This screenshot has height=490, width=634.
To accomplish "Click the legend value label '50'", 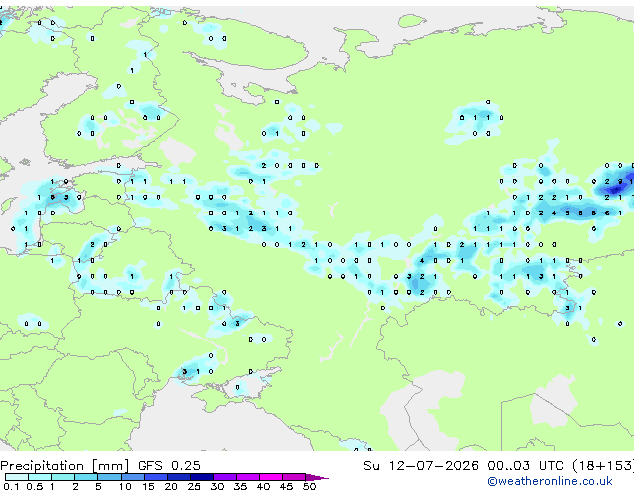I will [x=309, y=486].
